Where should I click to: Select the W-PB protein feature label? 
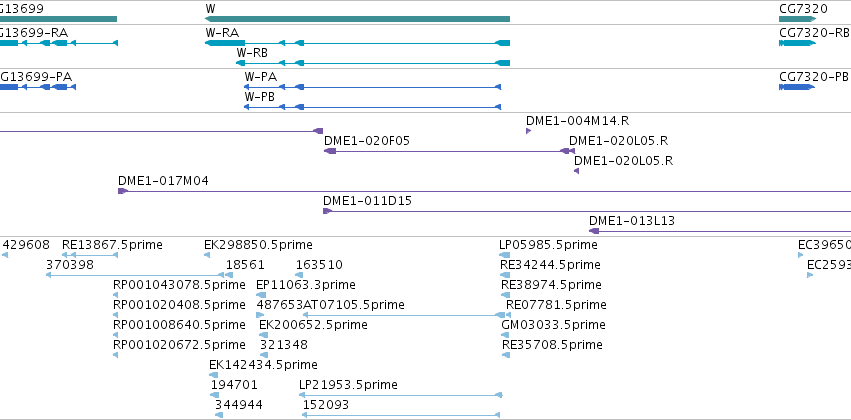tap(259, 97)
